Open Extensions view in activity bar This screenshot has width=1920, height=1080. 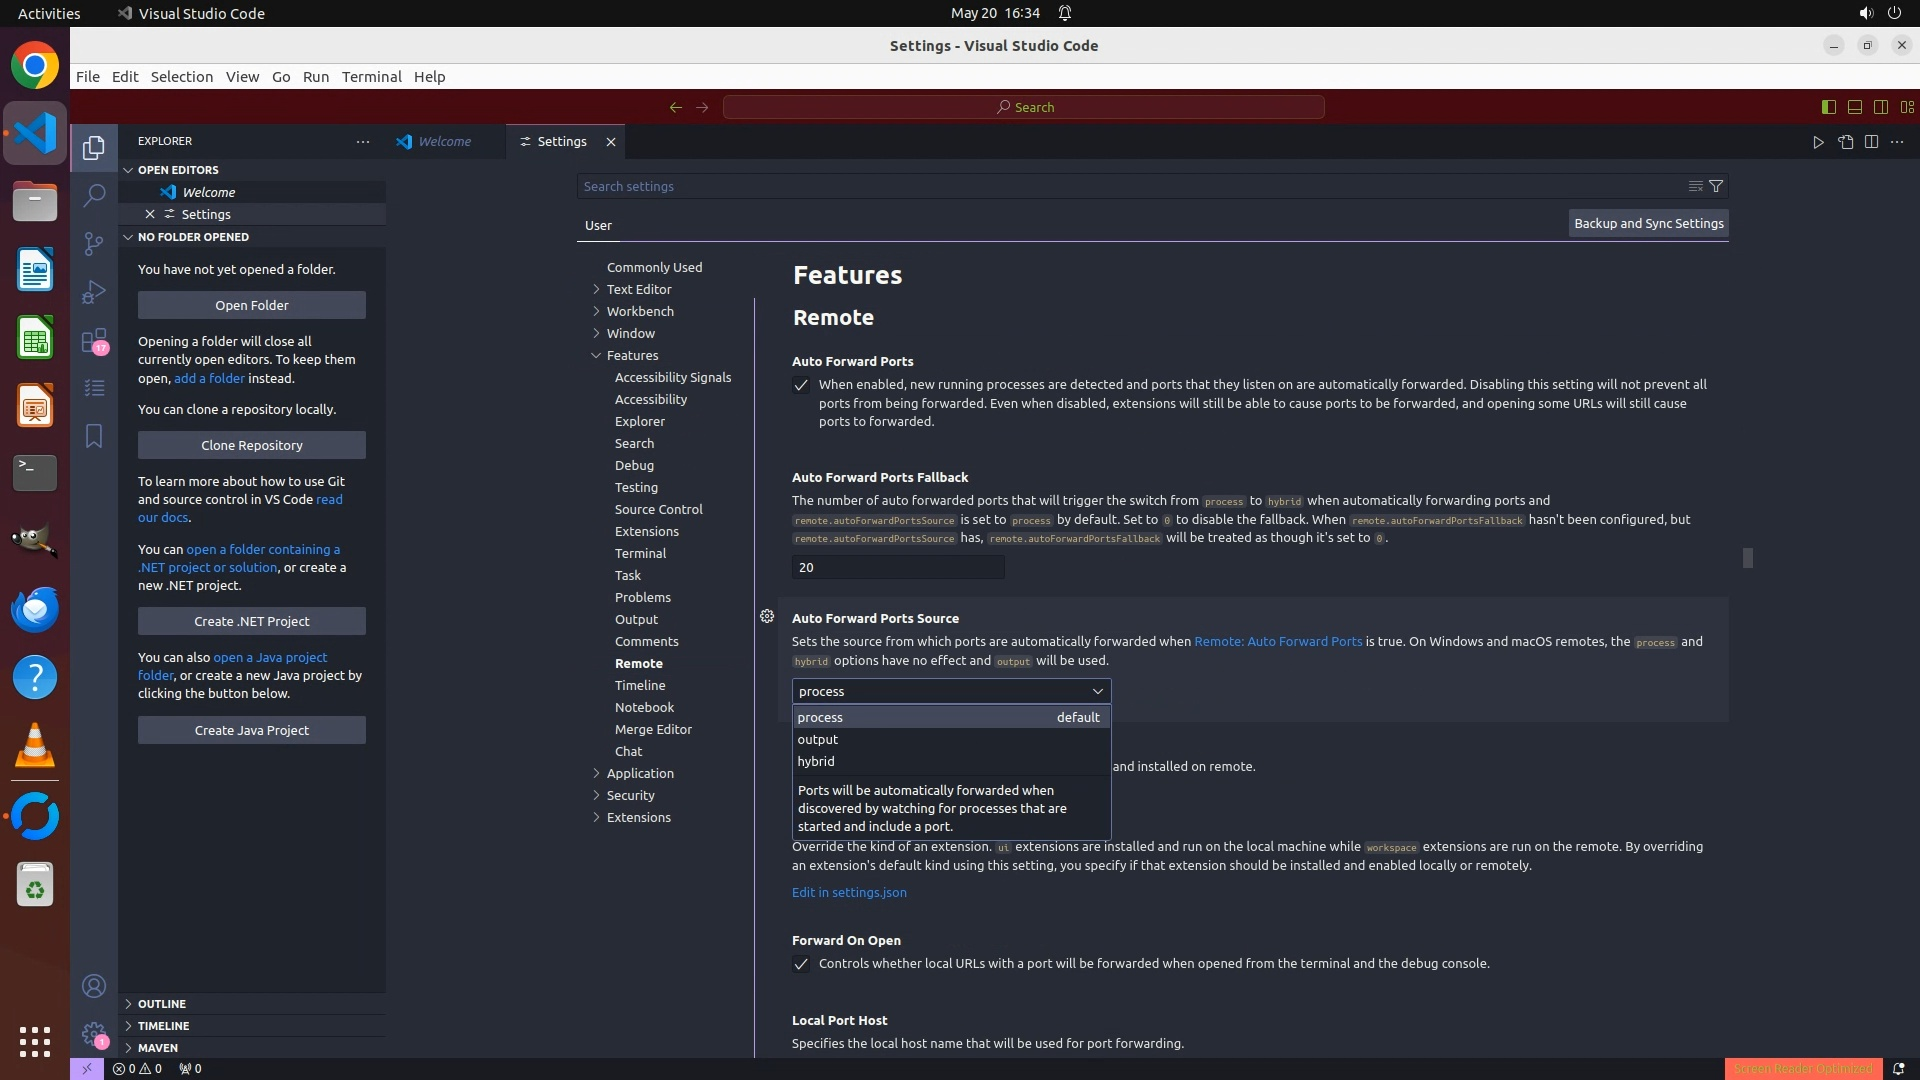[x=94, y=341]
